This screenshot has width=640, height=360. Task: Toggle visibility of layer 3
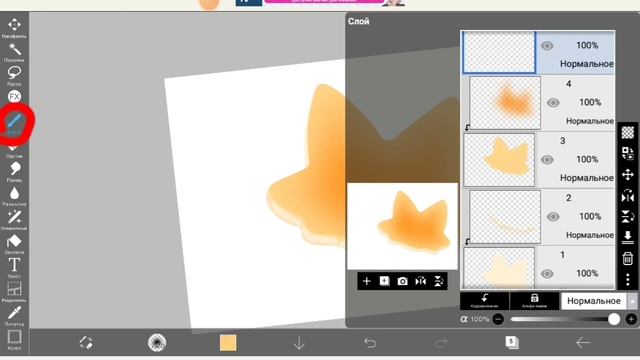547,160
